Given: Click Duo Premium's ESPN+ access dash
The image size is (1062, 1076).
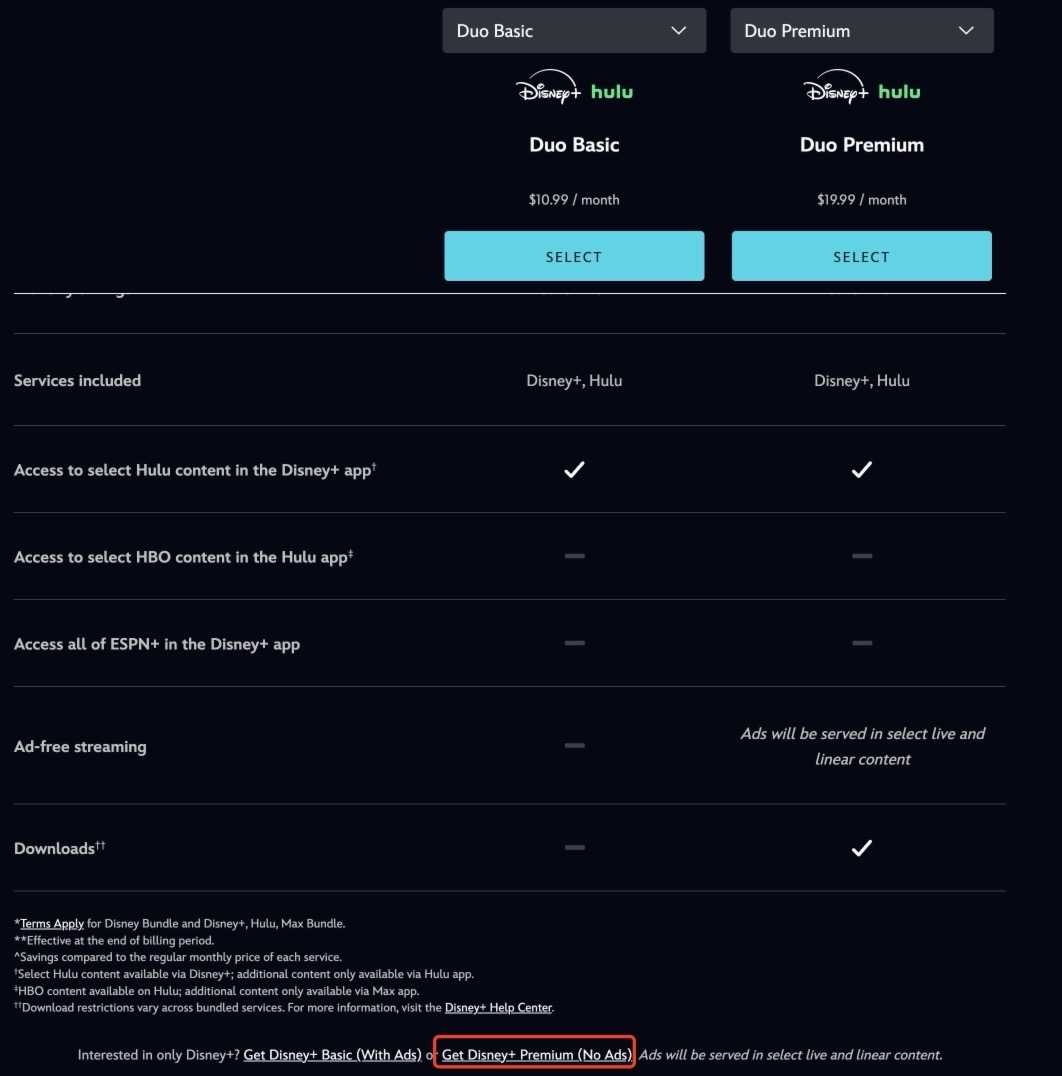Looking at the screenshot, I should pos(861,643).
